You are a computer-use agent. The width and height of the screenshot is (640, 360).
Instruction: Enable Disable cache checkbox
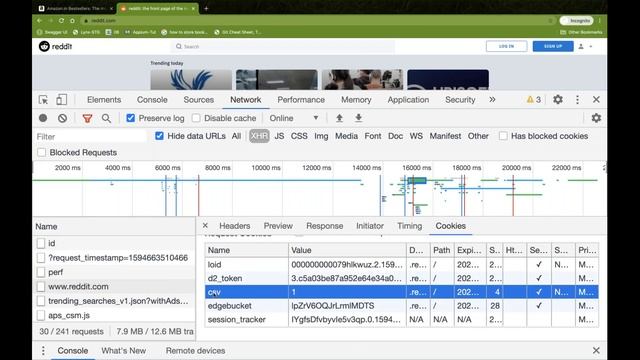pyautogui.click(x=196, y=118)
